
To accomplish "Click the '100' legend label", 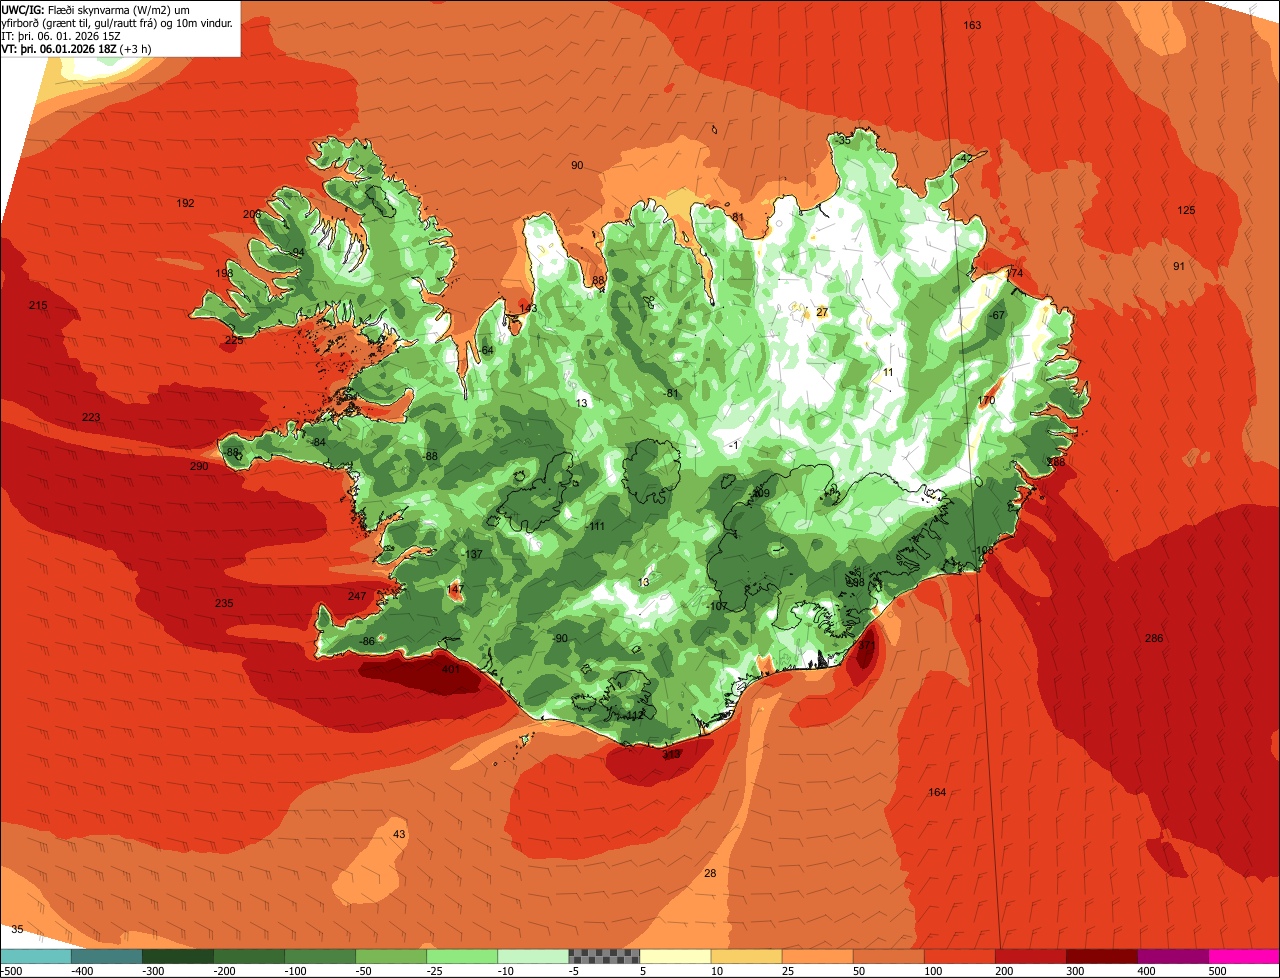I will click(x=935, y=971).
